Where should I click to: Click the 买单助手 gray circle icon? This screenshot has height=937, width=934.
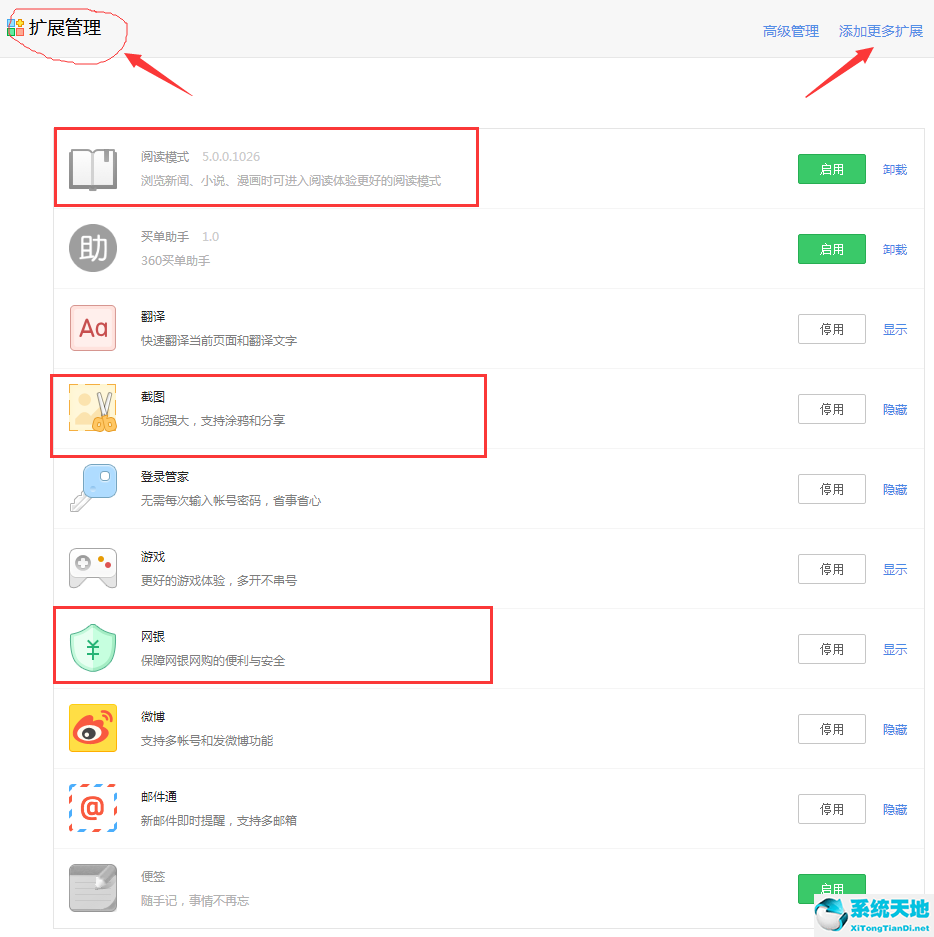(93, 248)
